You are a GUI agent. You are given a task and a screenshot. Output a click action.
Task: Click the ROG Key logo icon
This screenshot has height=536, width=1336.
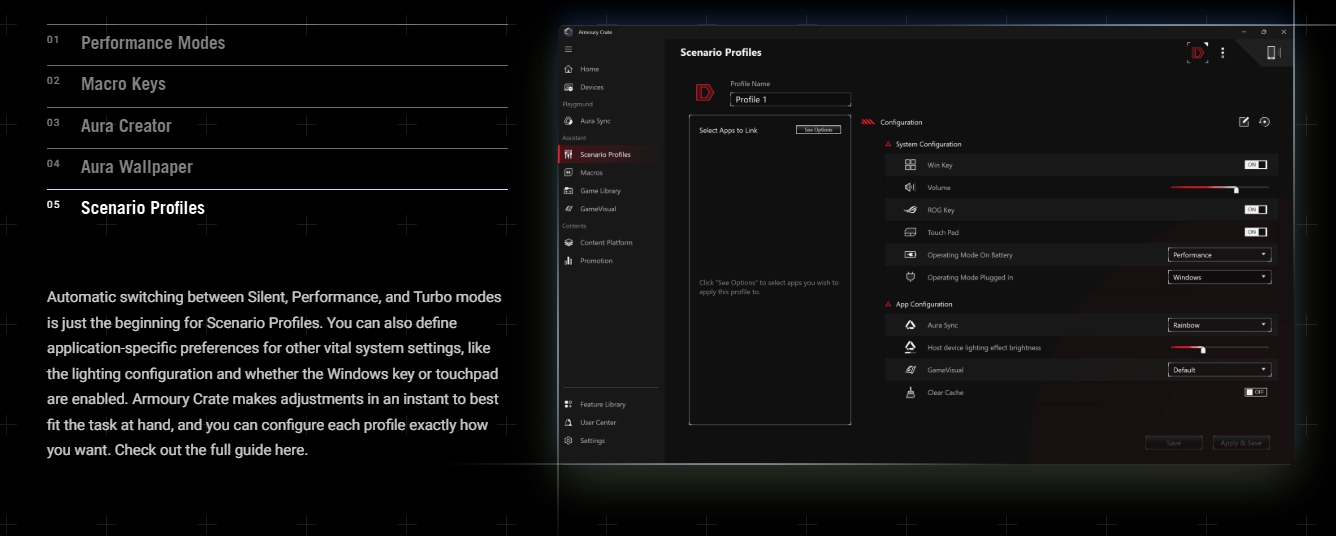coord(910,210)
